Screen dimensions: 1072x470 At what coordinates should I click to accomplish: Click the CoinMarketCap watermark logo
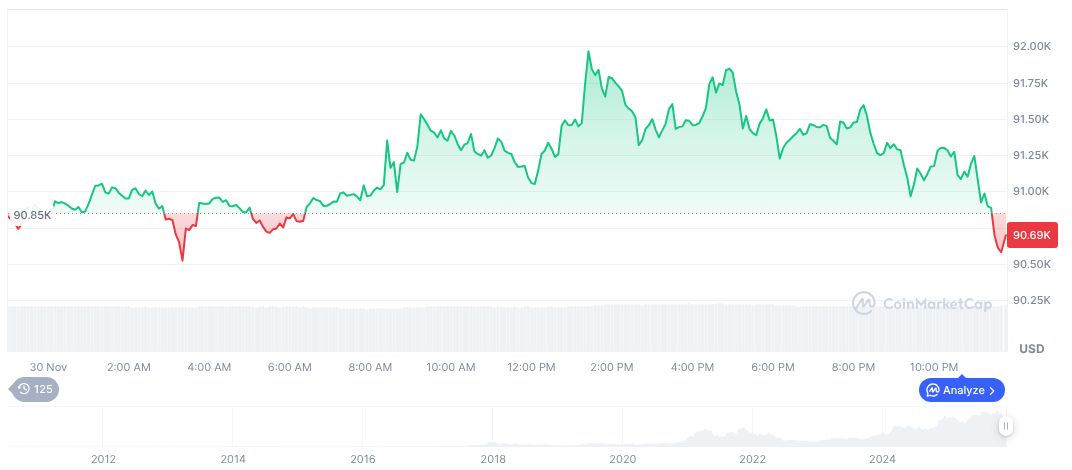coord(922,303)
